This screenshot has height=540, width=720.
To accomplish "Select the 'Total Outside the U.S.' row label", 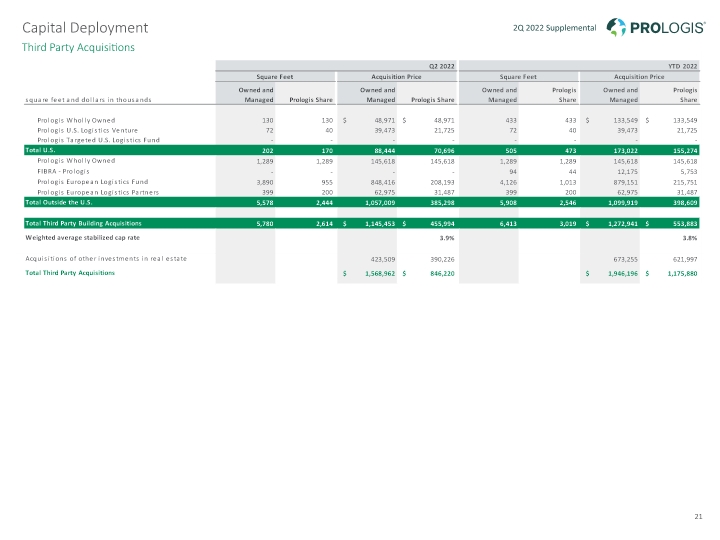I will pyautogui.click(x=59, y=202).
